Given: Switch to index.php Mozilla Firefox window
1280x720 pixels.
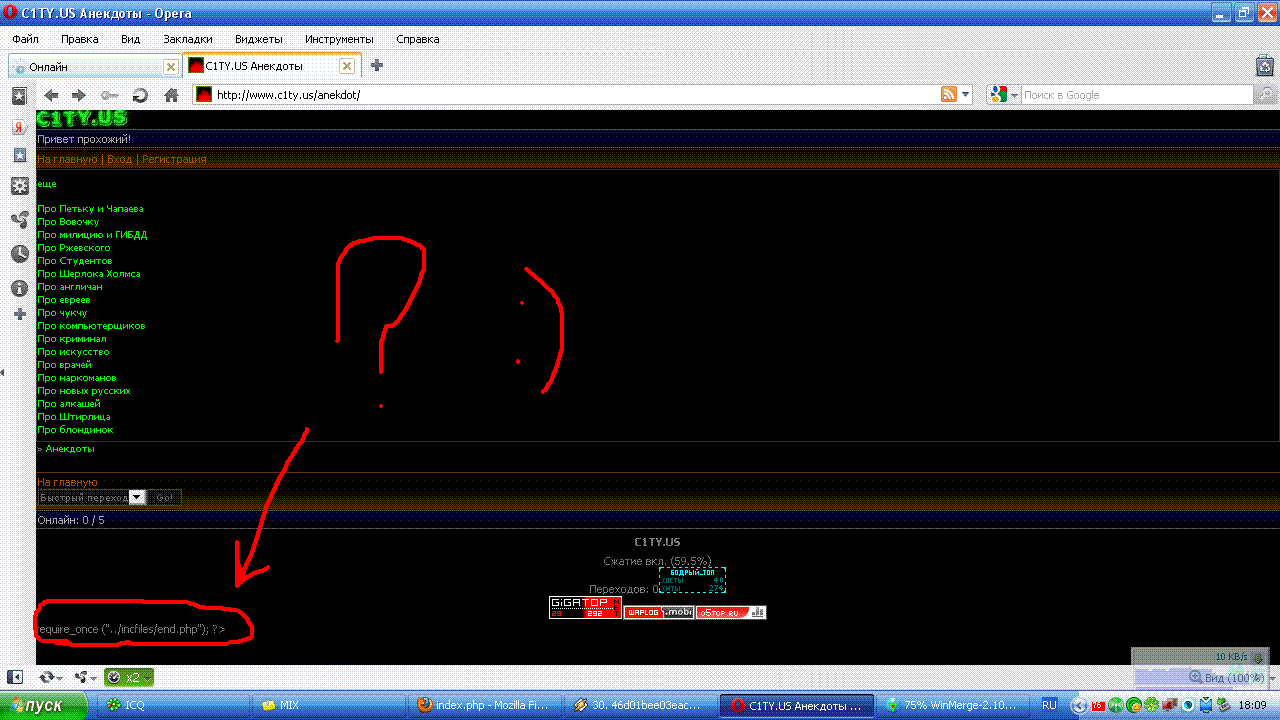Looking at the screenshot, I should [483, 705].
